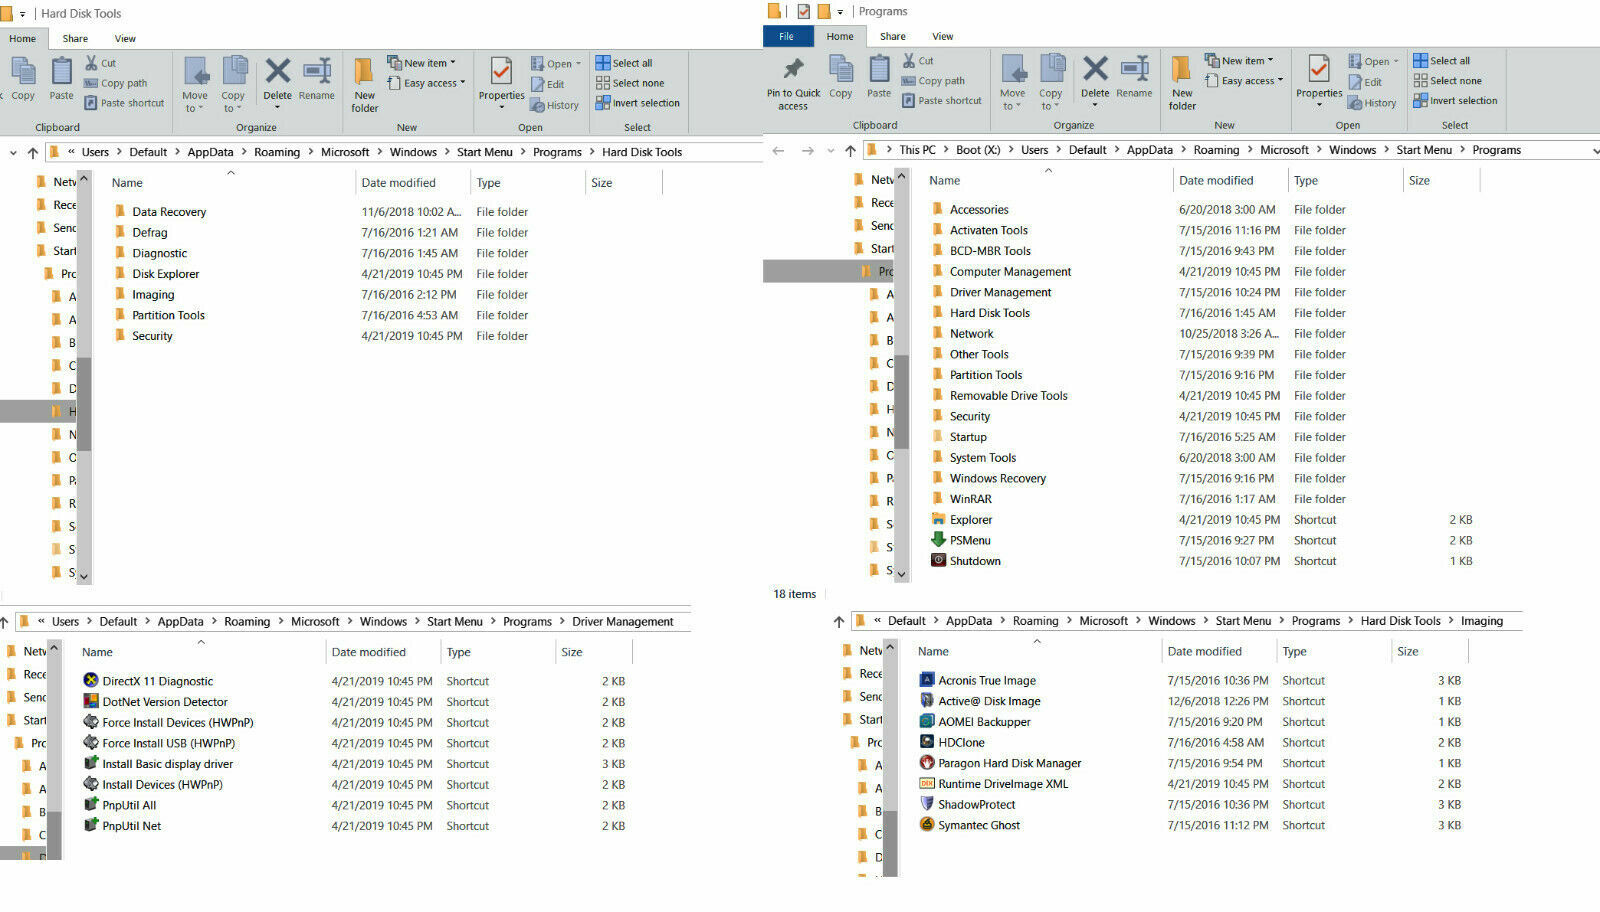1600x912 pixels.
Task: Click Select all in the Programs window ribbon
Action: point(1442,61)
